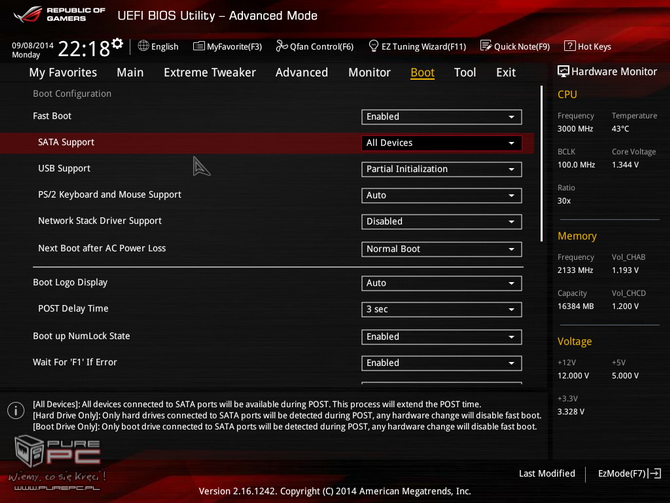This screenshot has height=503, width=670.
Task: Open PS/2 Keyboard and Mouse Support dropdown
Action: pyautogui.click(x=441, y=195)
